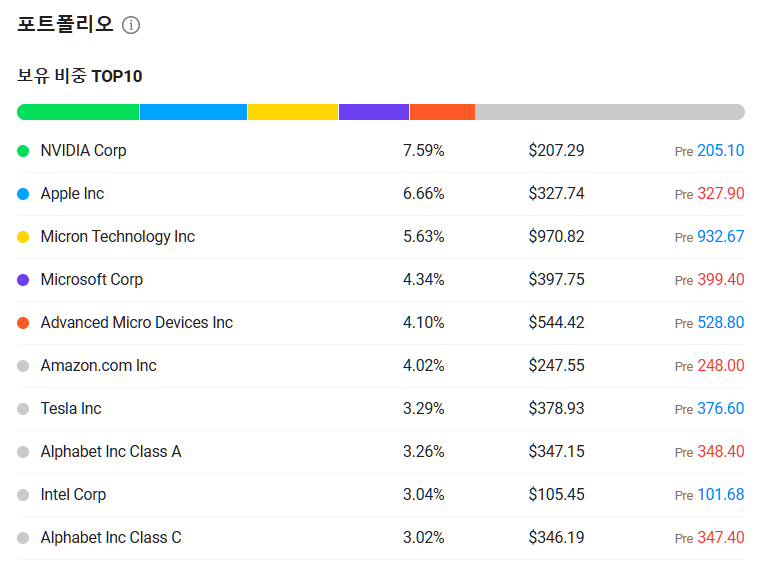The width and height of the screenshot is (761, 568).
Task: Click the purple Microsoft bar segment
Action: (374, 112)
